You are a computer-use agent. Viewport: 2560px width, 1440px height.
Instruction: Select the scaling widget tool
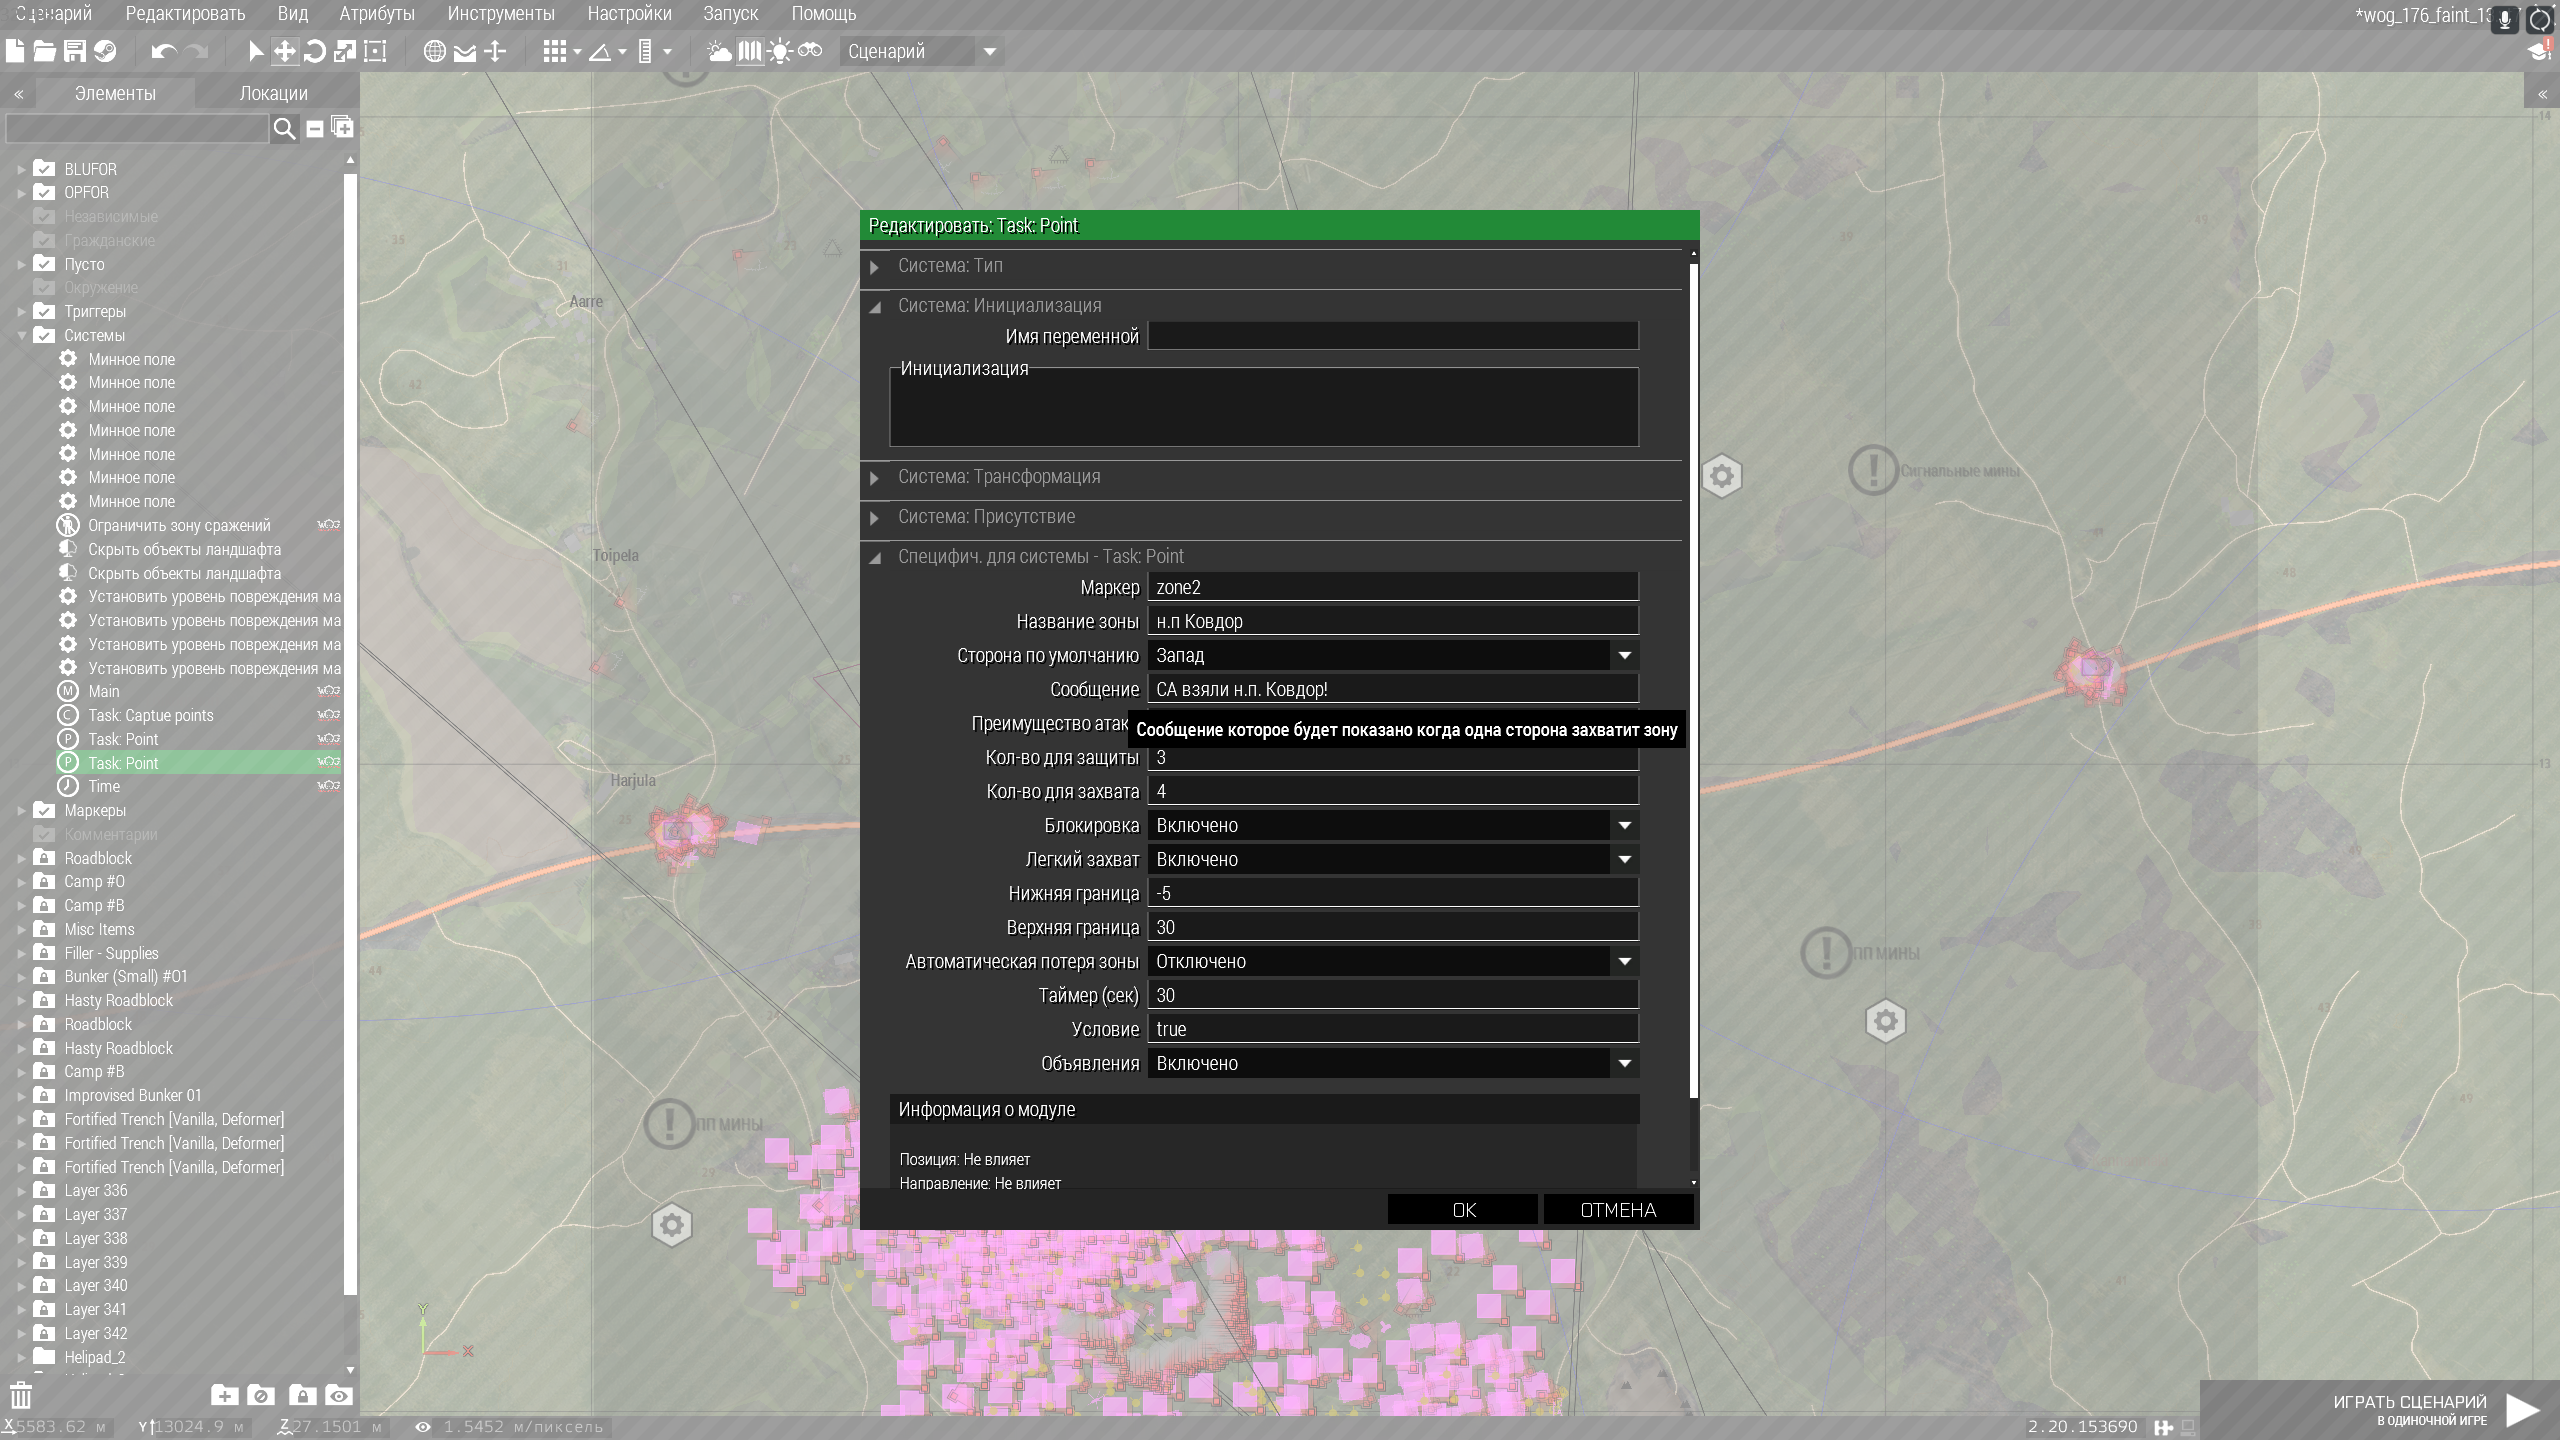point(345,51)
